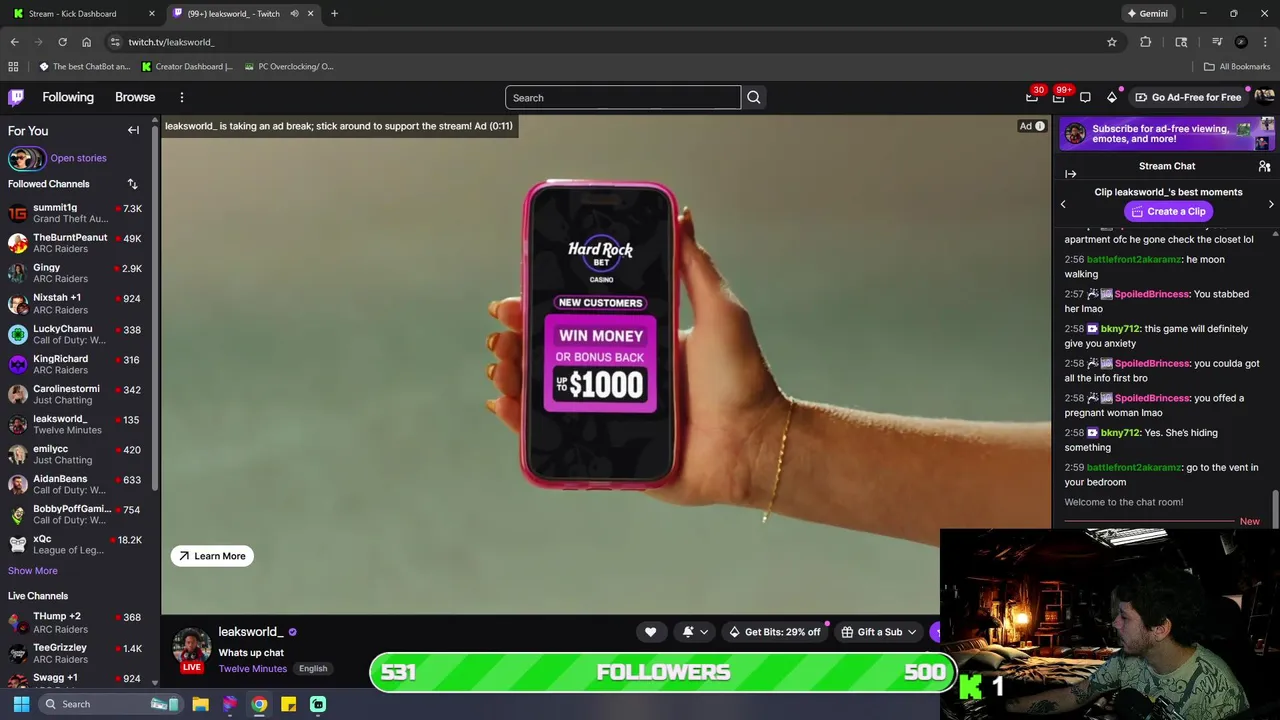Open the Prime loot crown icon with badge 30

pos(1032,97)
